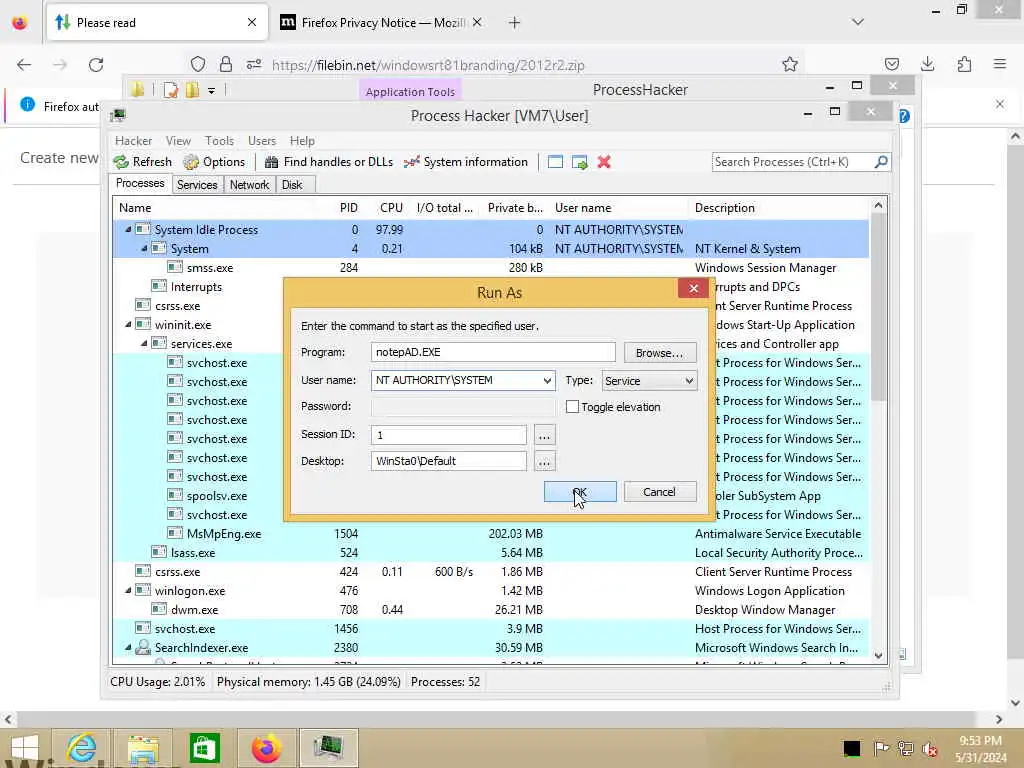The height and width of the screenshot is (768, 1024).
Task: Click Cancel in Run As dialog
Action: tap(660, 492)
